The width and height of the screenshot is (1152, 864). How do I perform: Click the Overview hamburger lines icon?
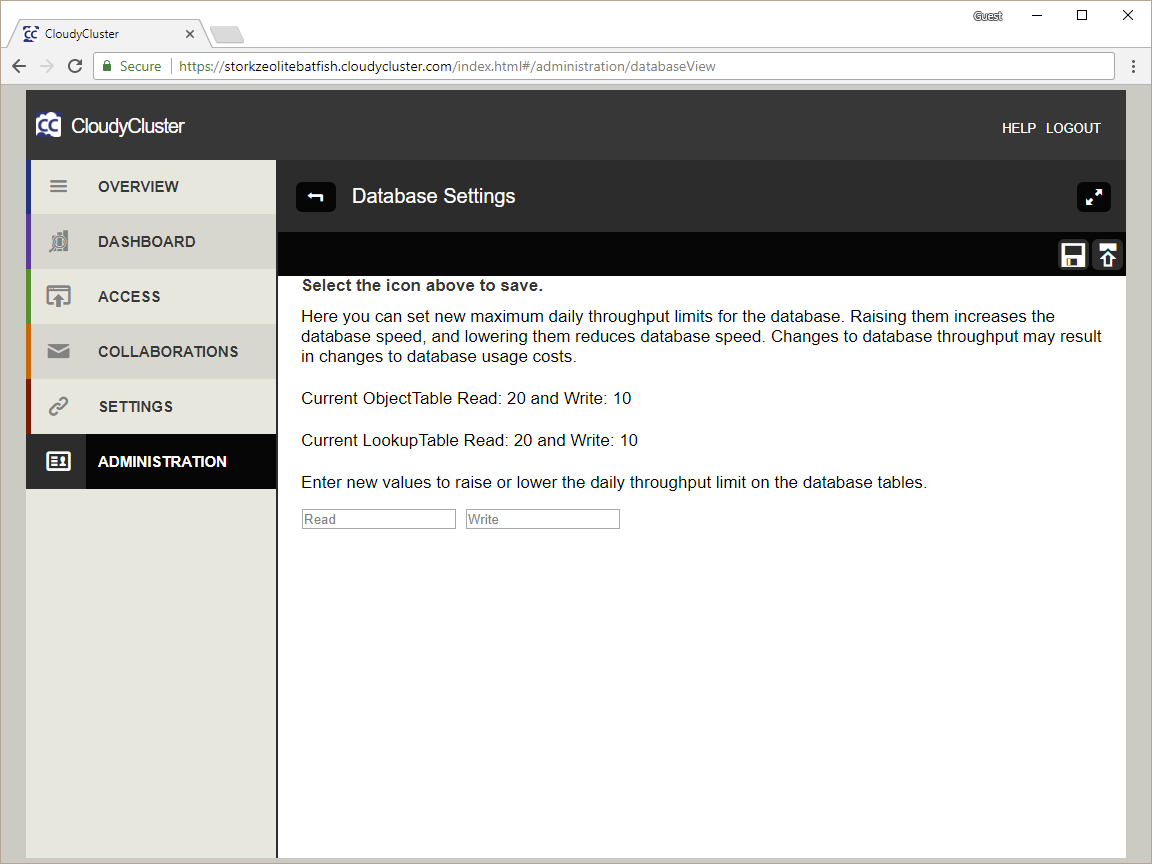[59, 187]
